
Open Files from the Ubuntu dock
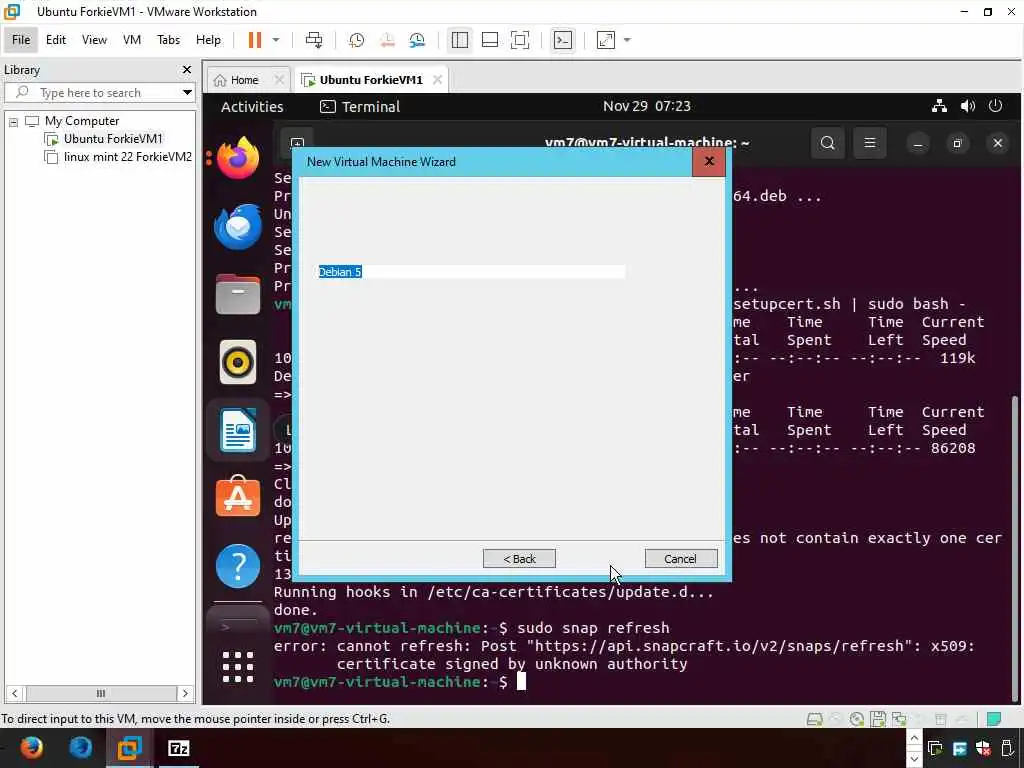click(x=238, y=295)
